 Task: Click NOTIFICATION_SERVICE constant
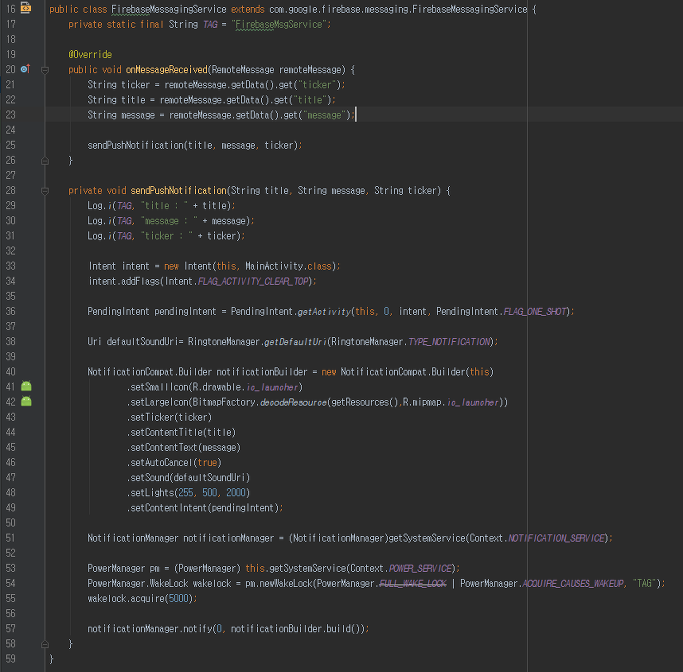click(557, 538)
